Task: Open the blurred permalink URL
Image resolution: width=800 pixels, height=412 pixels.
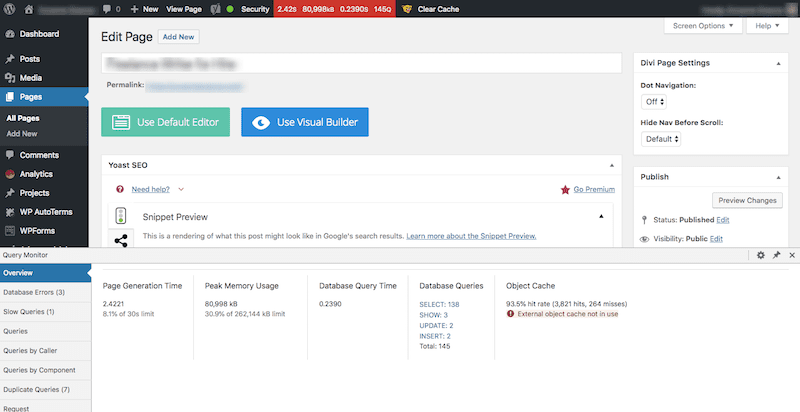Action: tap(194, 87)
